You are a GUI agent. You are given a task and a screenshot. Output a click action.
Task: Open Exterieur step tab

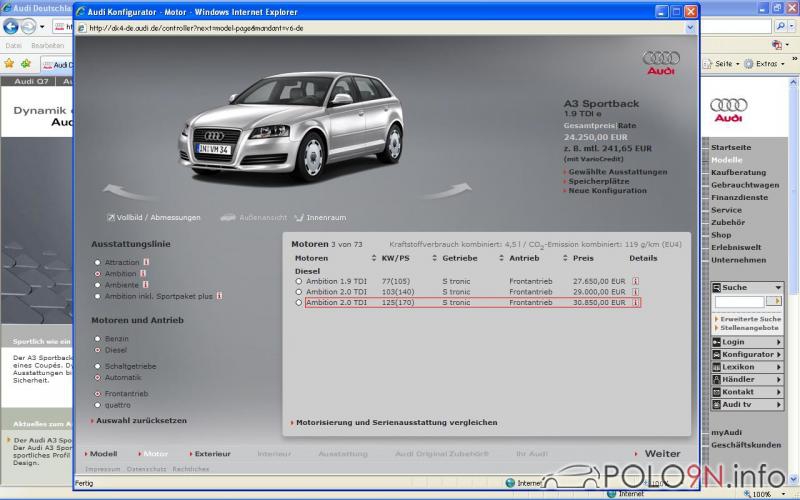(210, 454)
